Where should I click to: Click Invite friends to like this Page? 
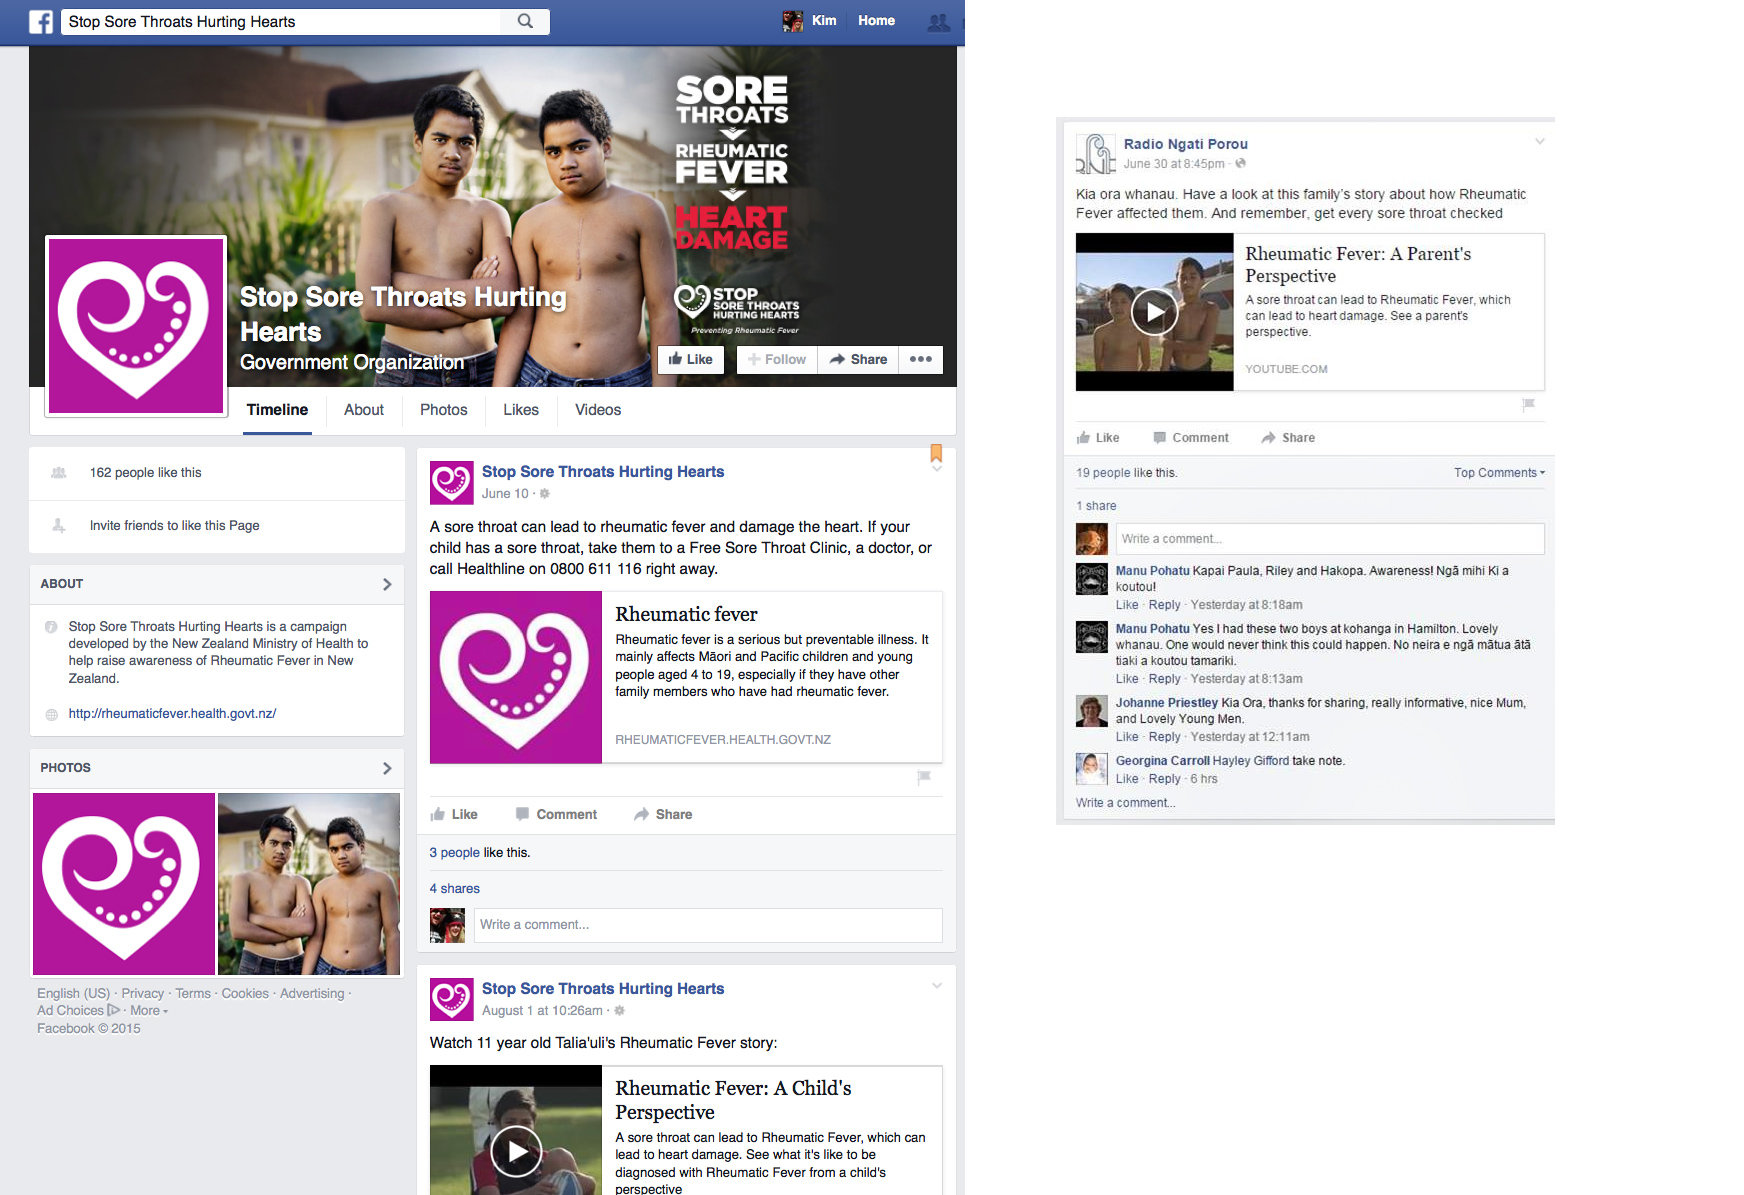(x=175, y=525)
